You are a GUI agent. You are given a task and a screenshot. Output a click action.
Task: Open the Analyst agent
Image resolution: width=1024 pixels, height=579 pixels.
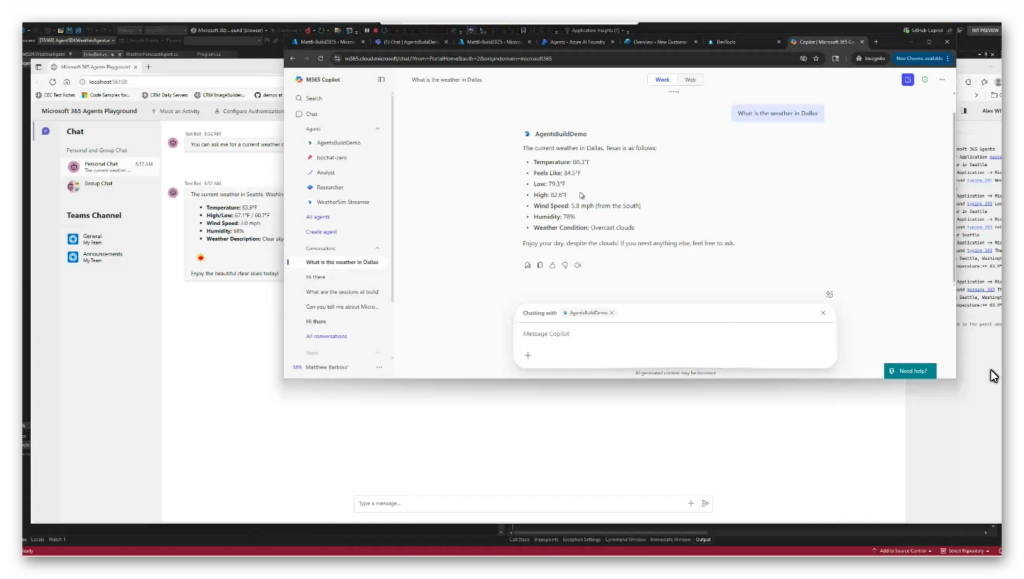pos(325,173)
